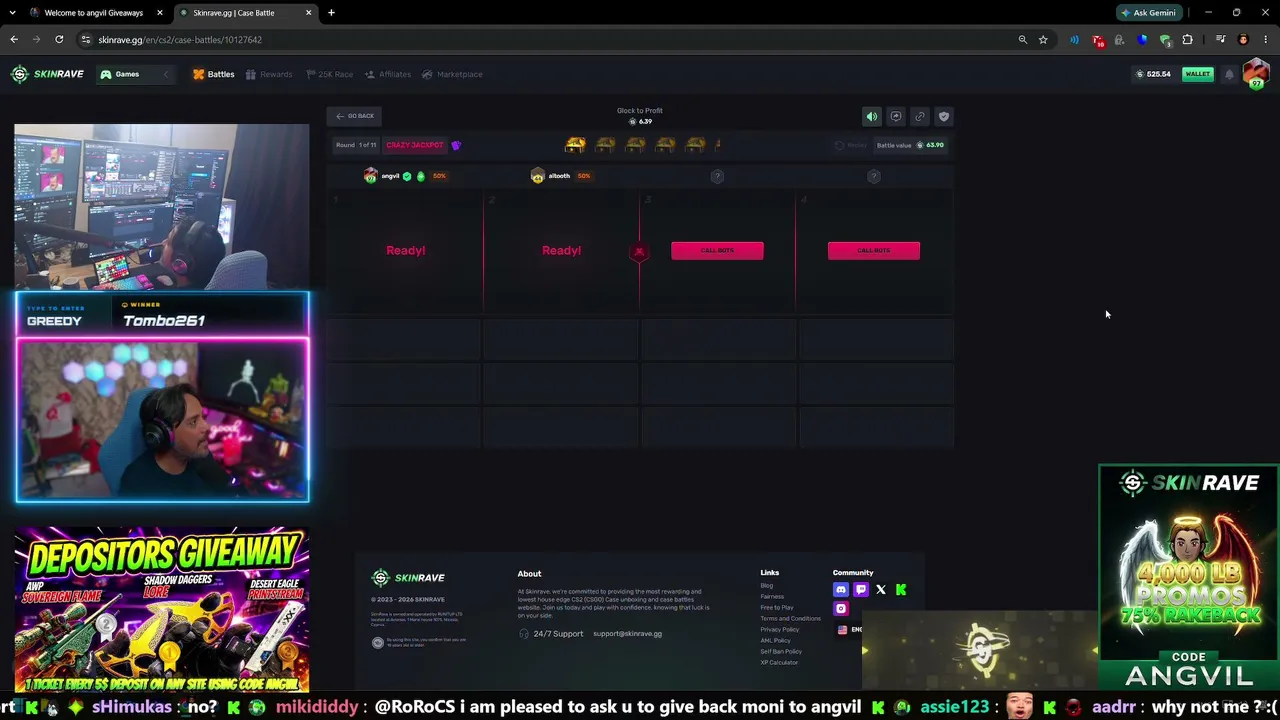Click the purple cards icon beside Crazy Jackpot
The height and width of the screenshot is (720, 1280).
click(x=456, y=145)
